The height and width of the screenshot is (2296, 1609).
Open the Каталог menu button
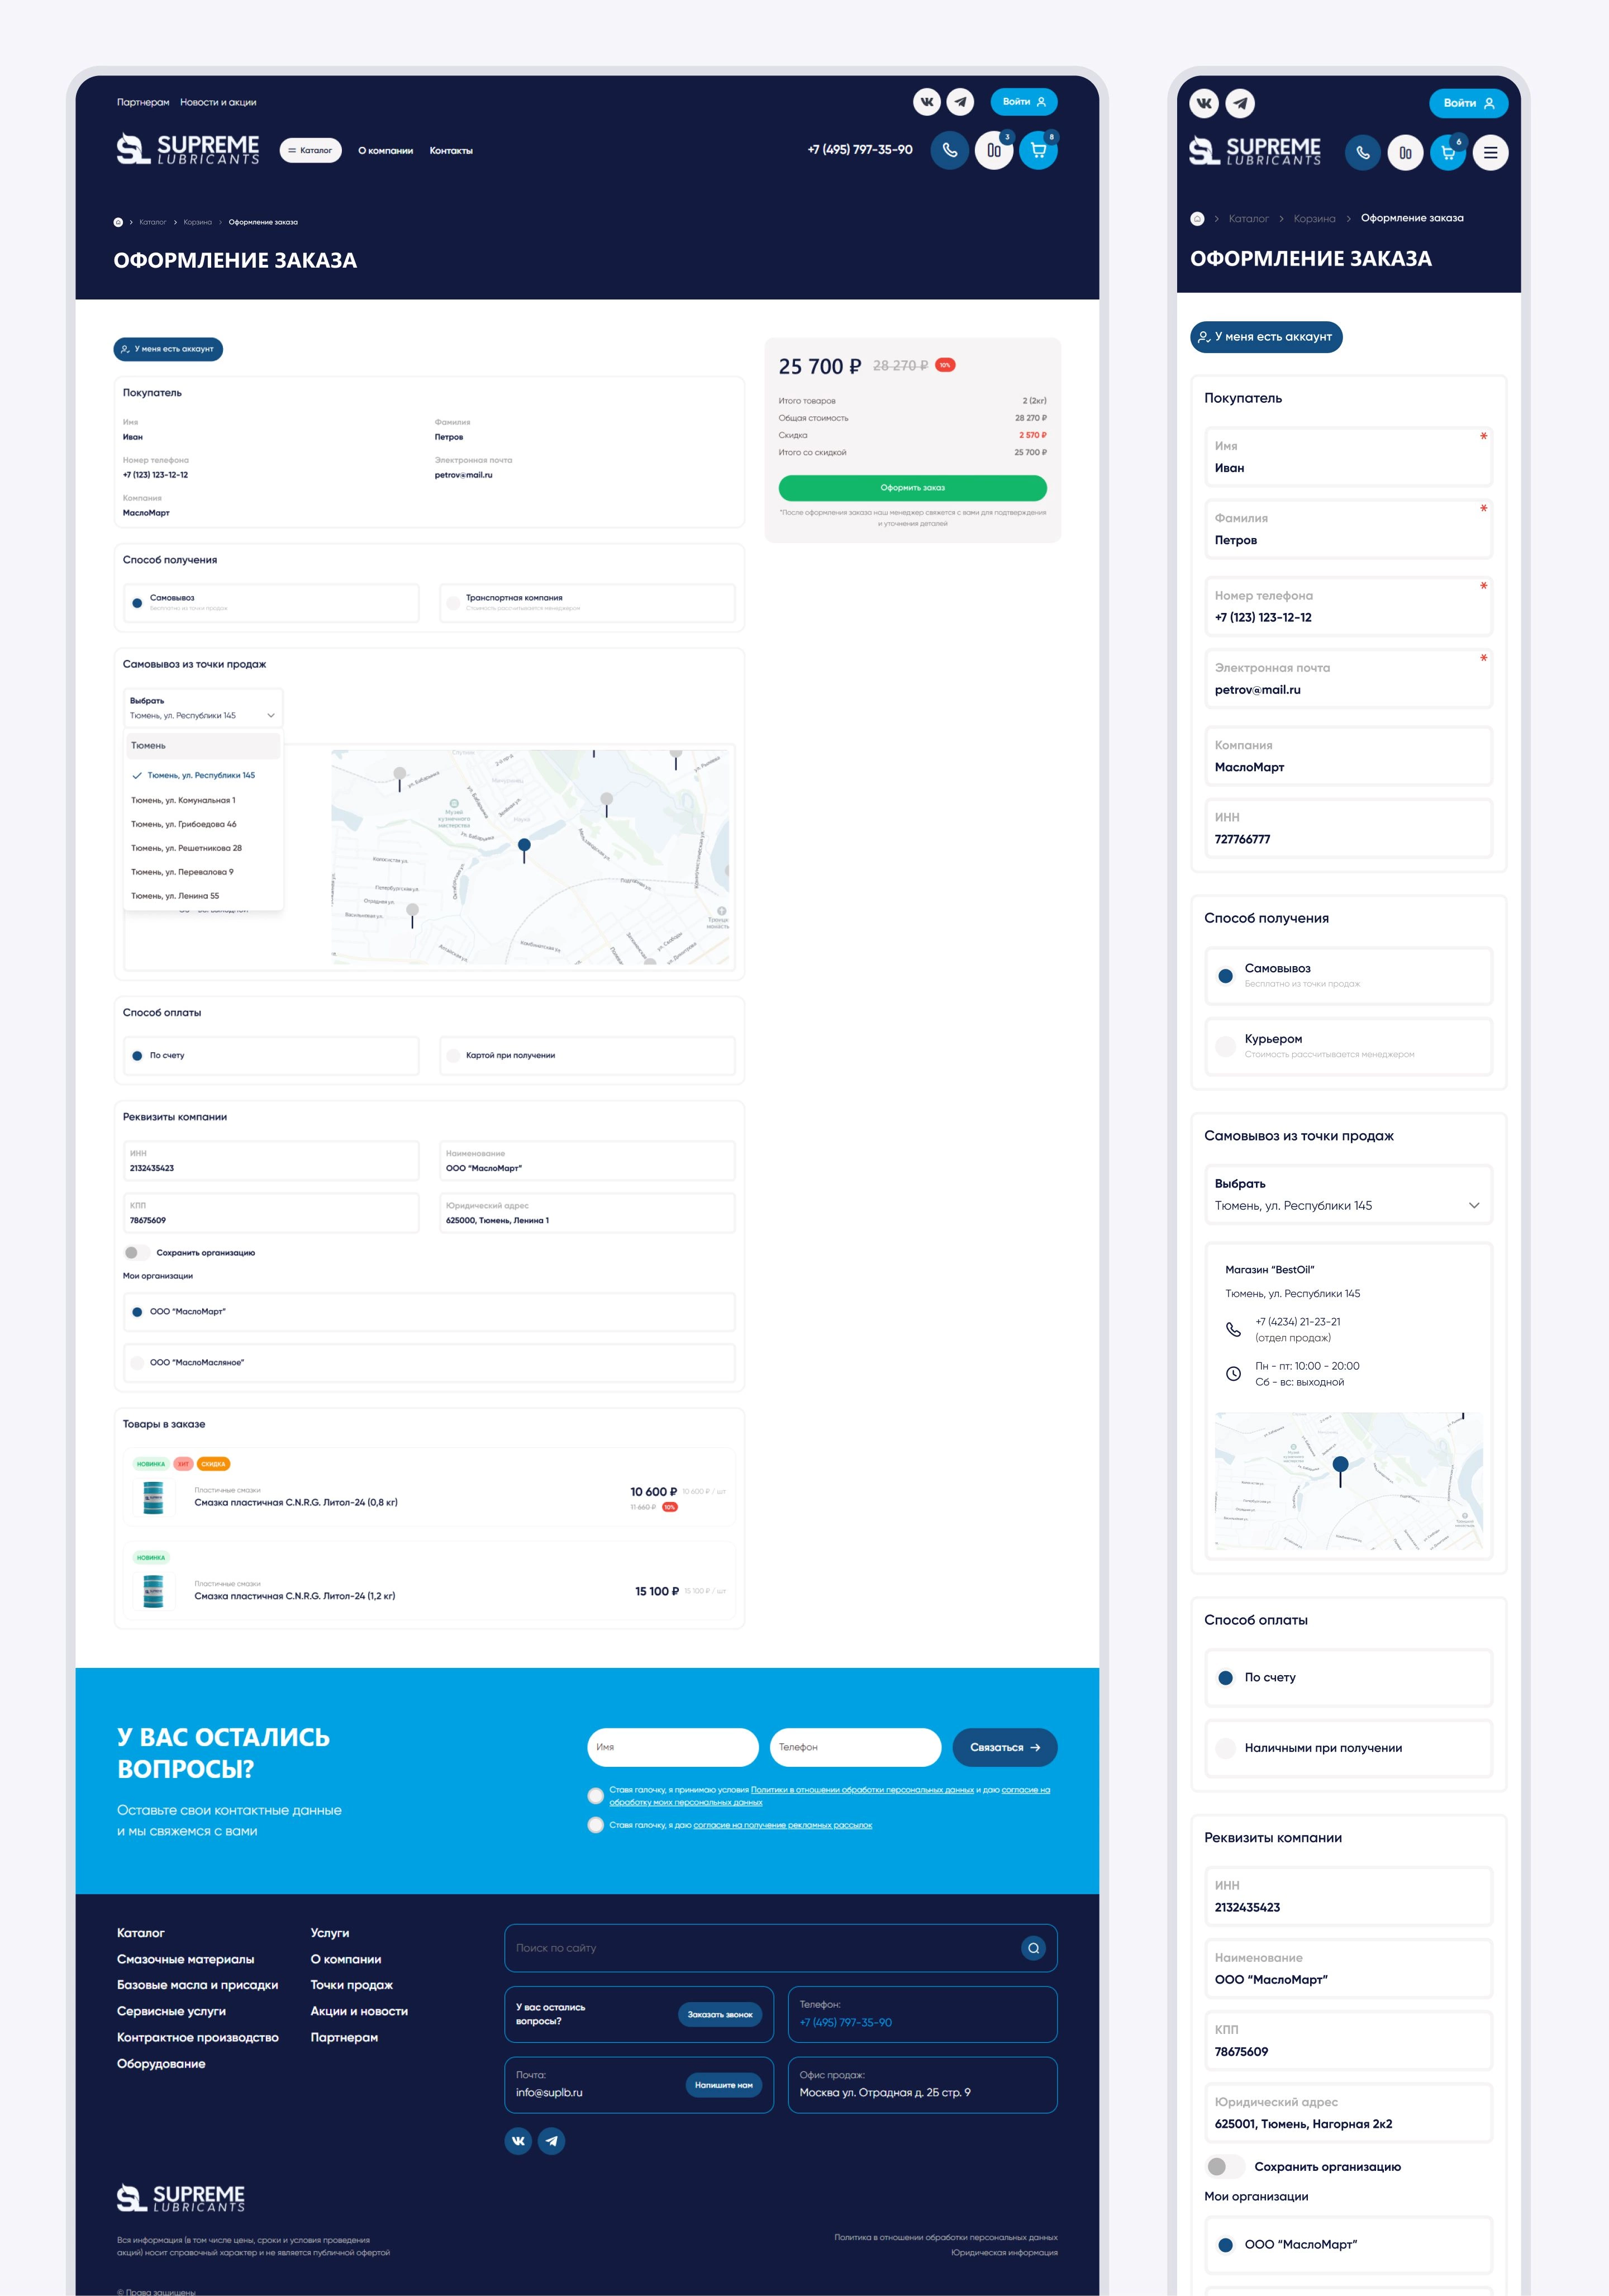[311, 151]
